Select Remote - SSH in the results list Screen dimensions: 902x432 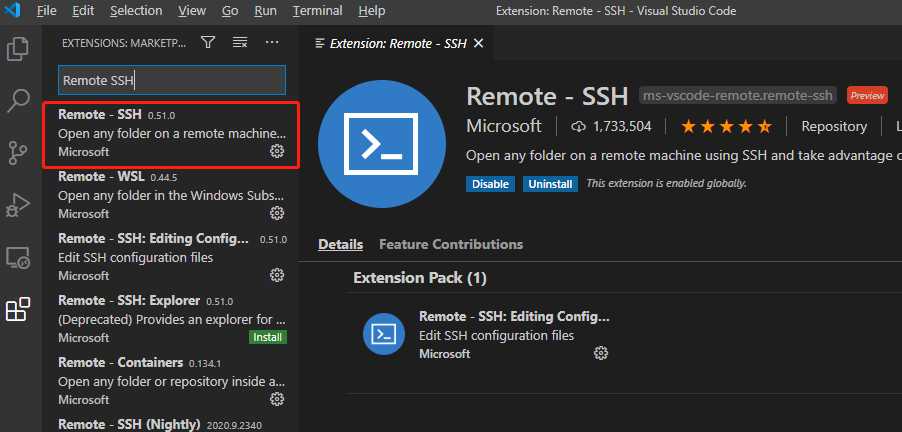tap(171, 135)
